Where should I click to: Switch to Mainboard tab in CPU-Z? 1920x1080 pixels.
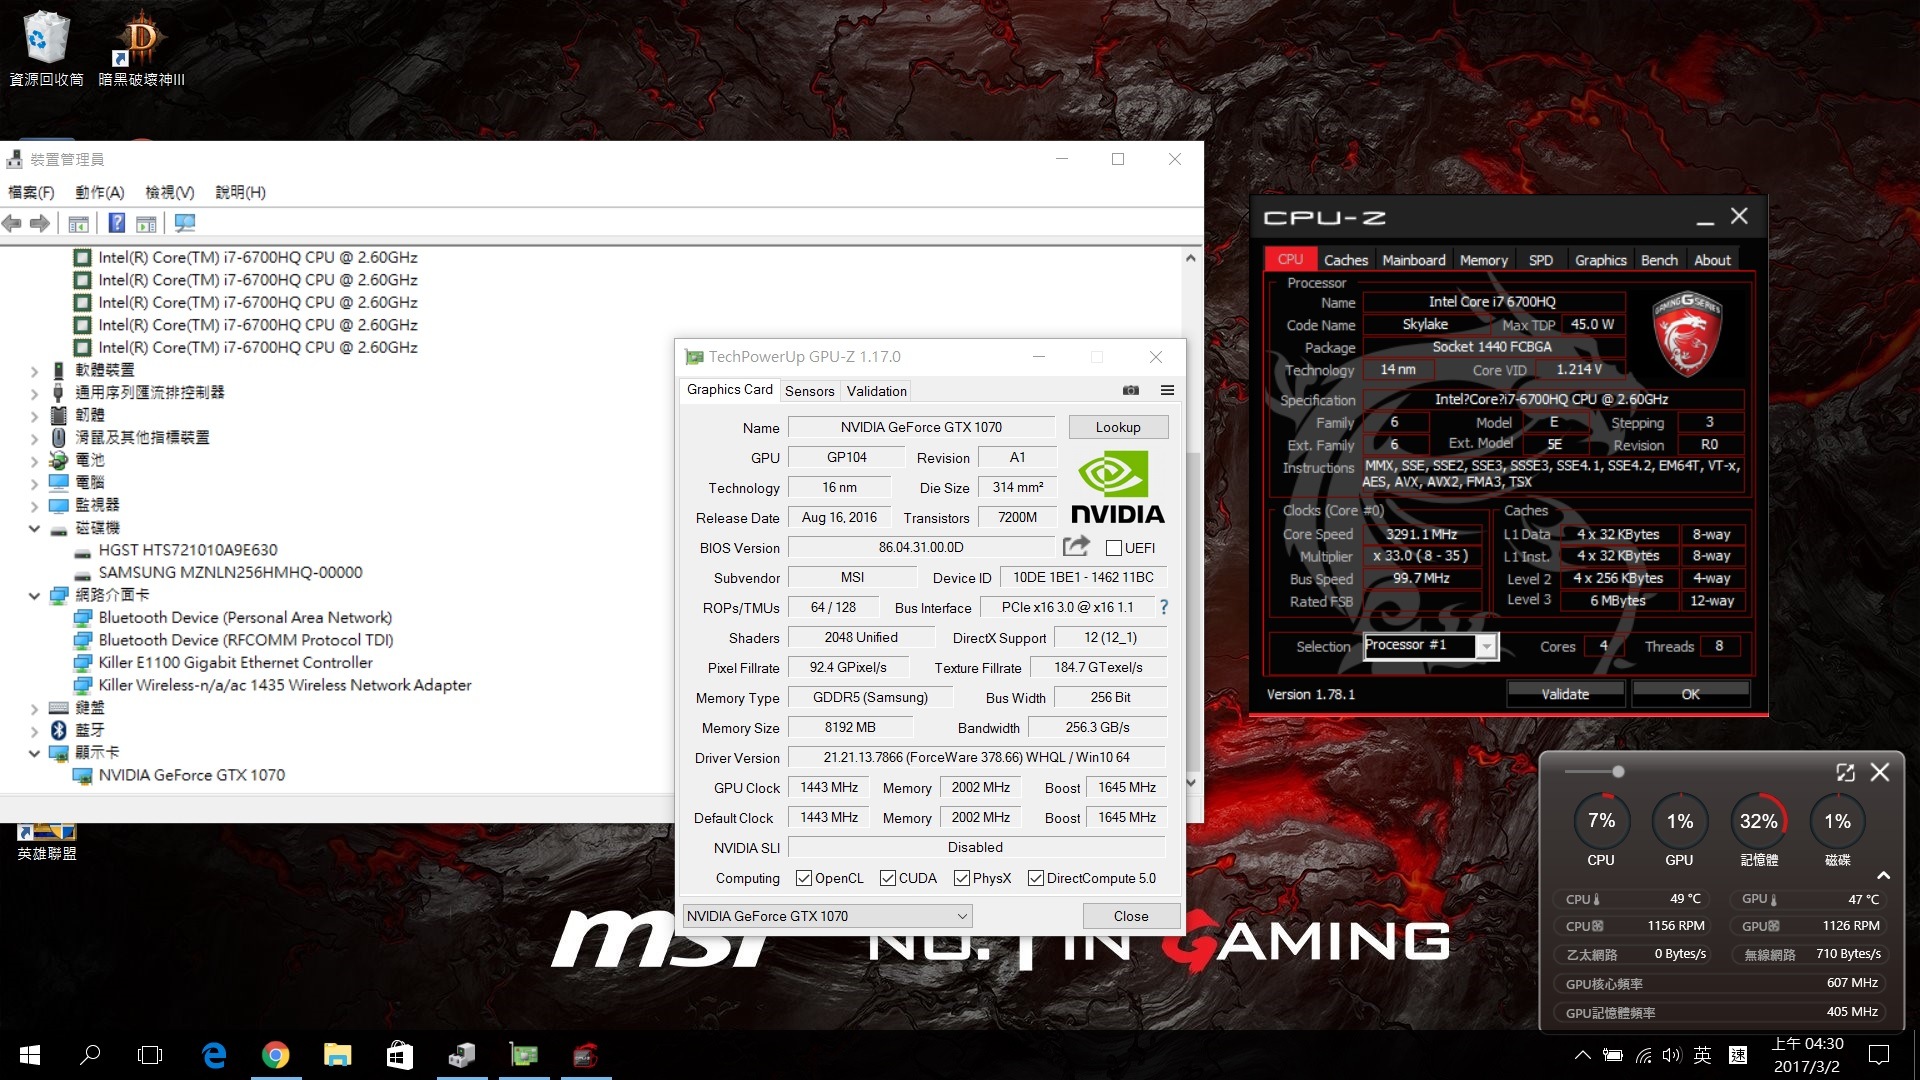[1413, 260]
